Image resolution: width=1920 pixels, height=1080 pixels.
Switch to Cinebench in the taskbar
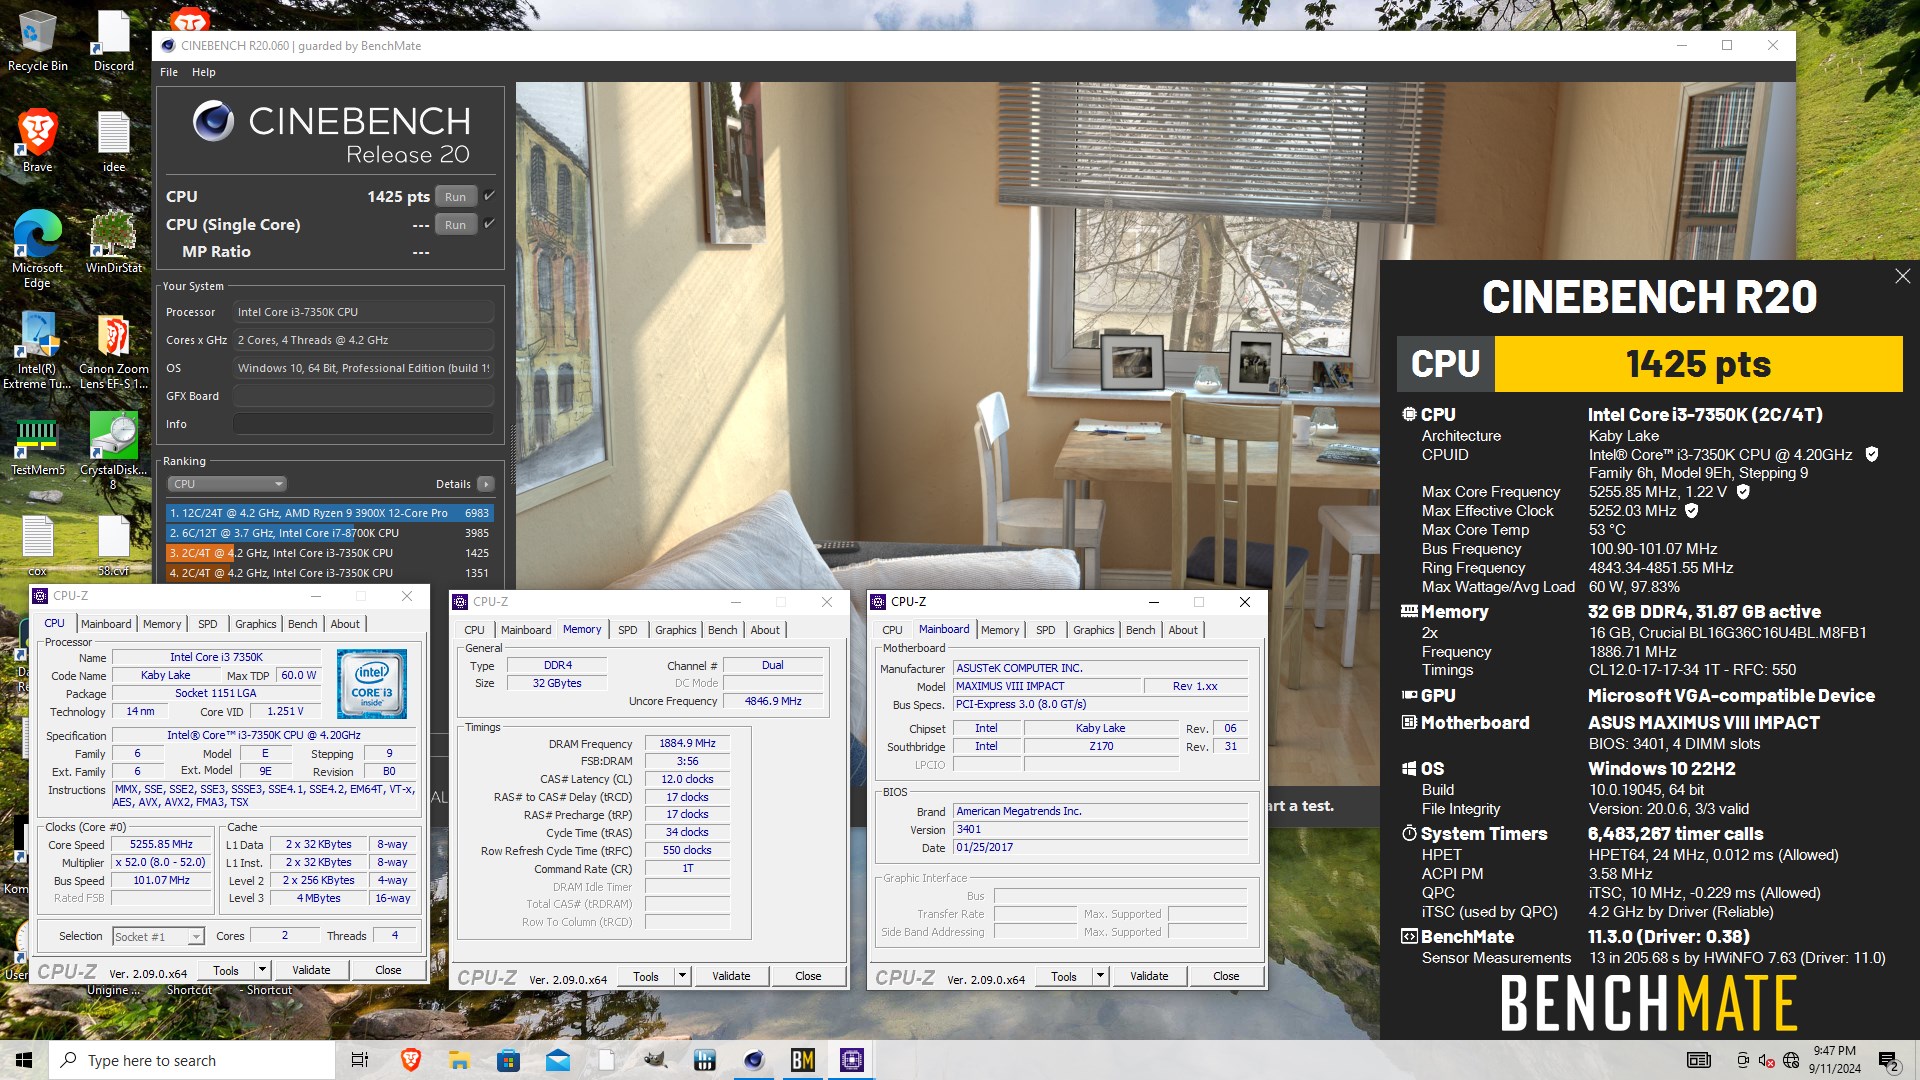[x=754, y=1060]
